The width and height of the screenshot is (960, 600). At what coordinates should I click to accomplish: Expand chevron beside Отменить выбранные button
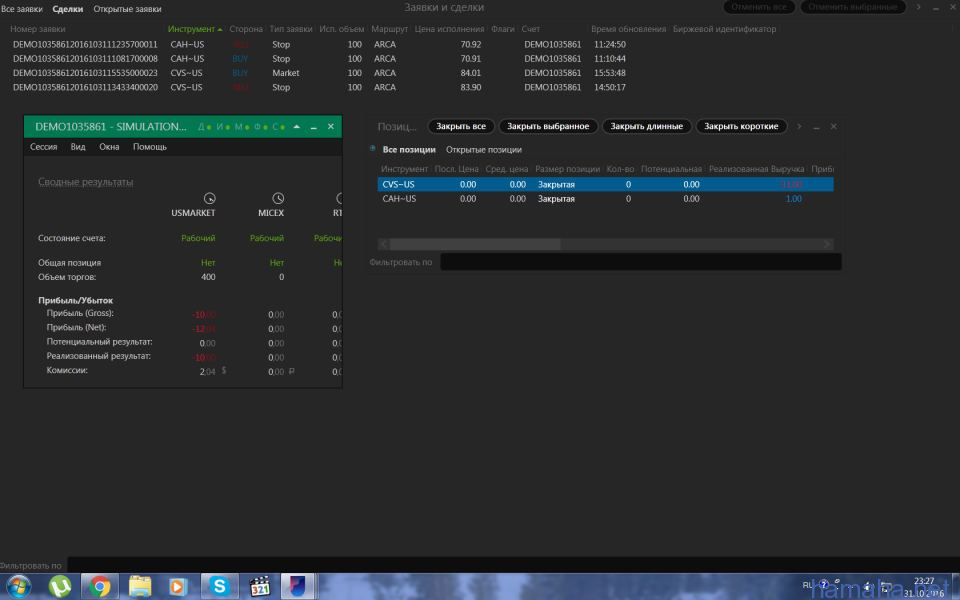point(918,7)
